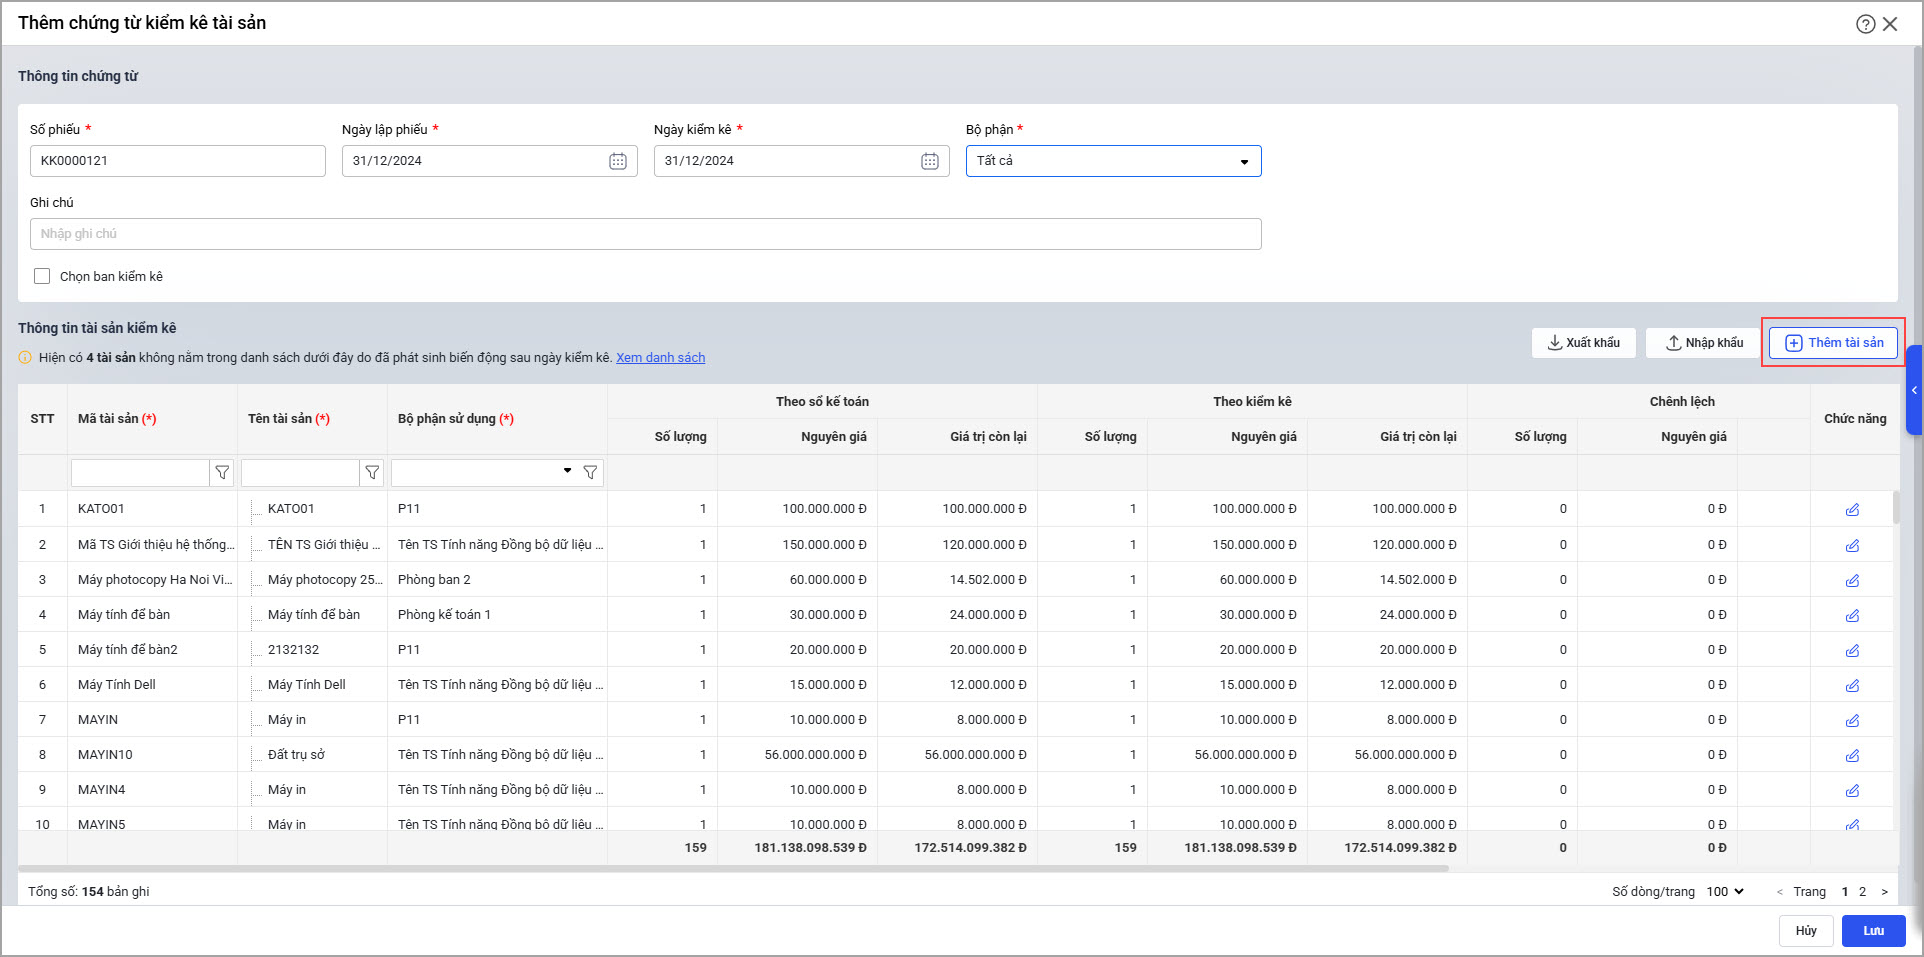This screenshot has height=957, width=1924.
Task: Click the Thêm tài sản button
Action: point(1833,343)
